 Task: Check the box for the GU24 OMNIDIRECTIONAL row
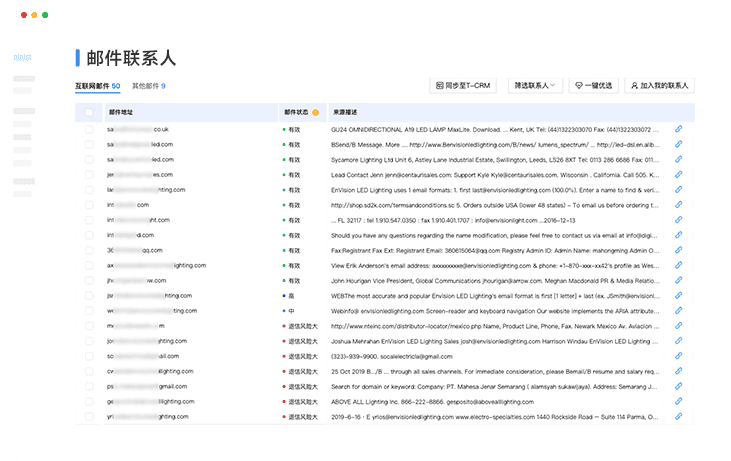[89, 129]
